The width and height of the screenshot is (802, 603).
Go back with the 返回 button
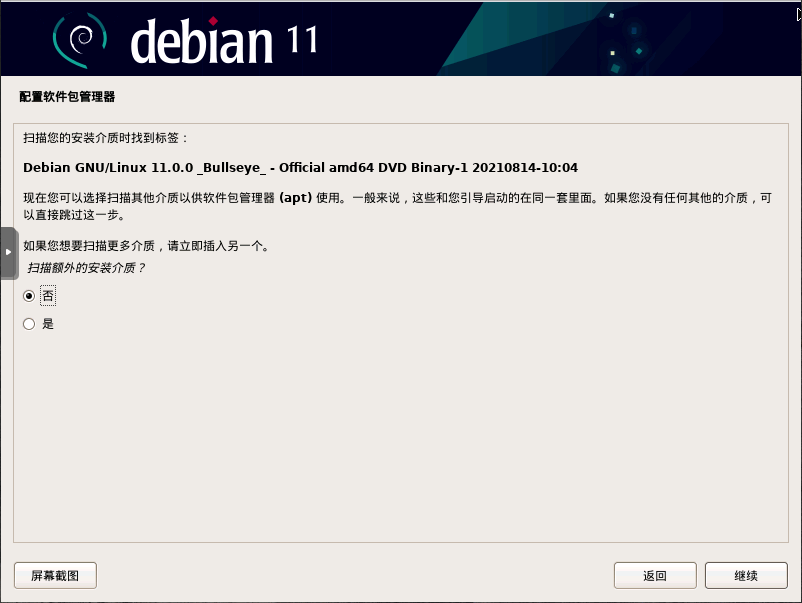coord(655,575)
